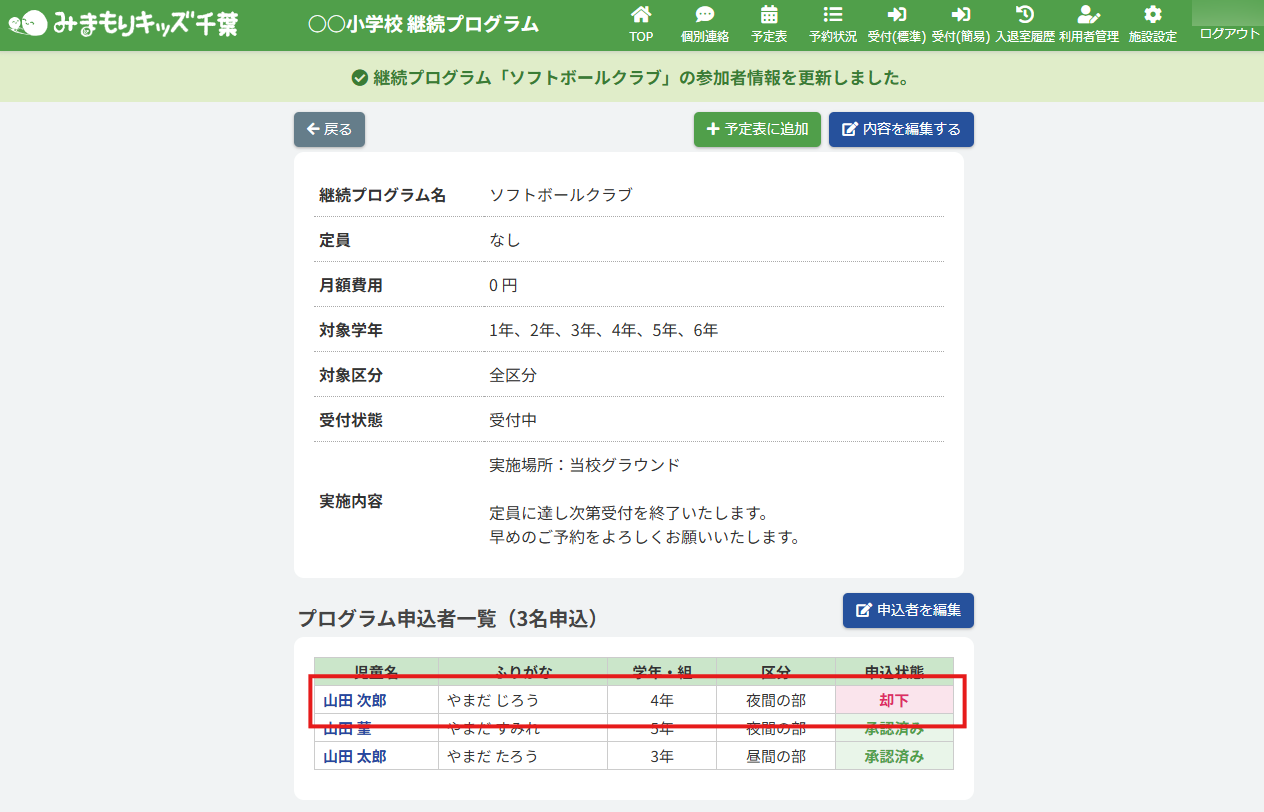Click the みまもりキッズ千葉 logo

124,24
